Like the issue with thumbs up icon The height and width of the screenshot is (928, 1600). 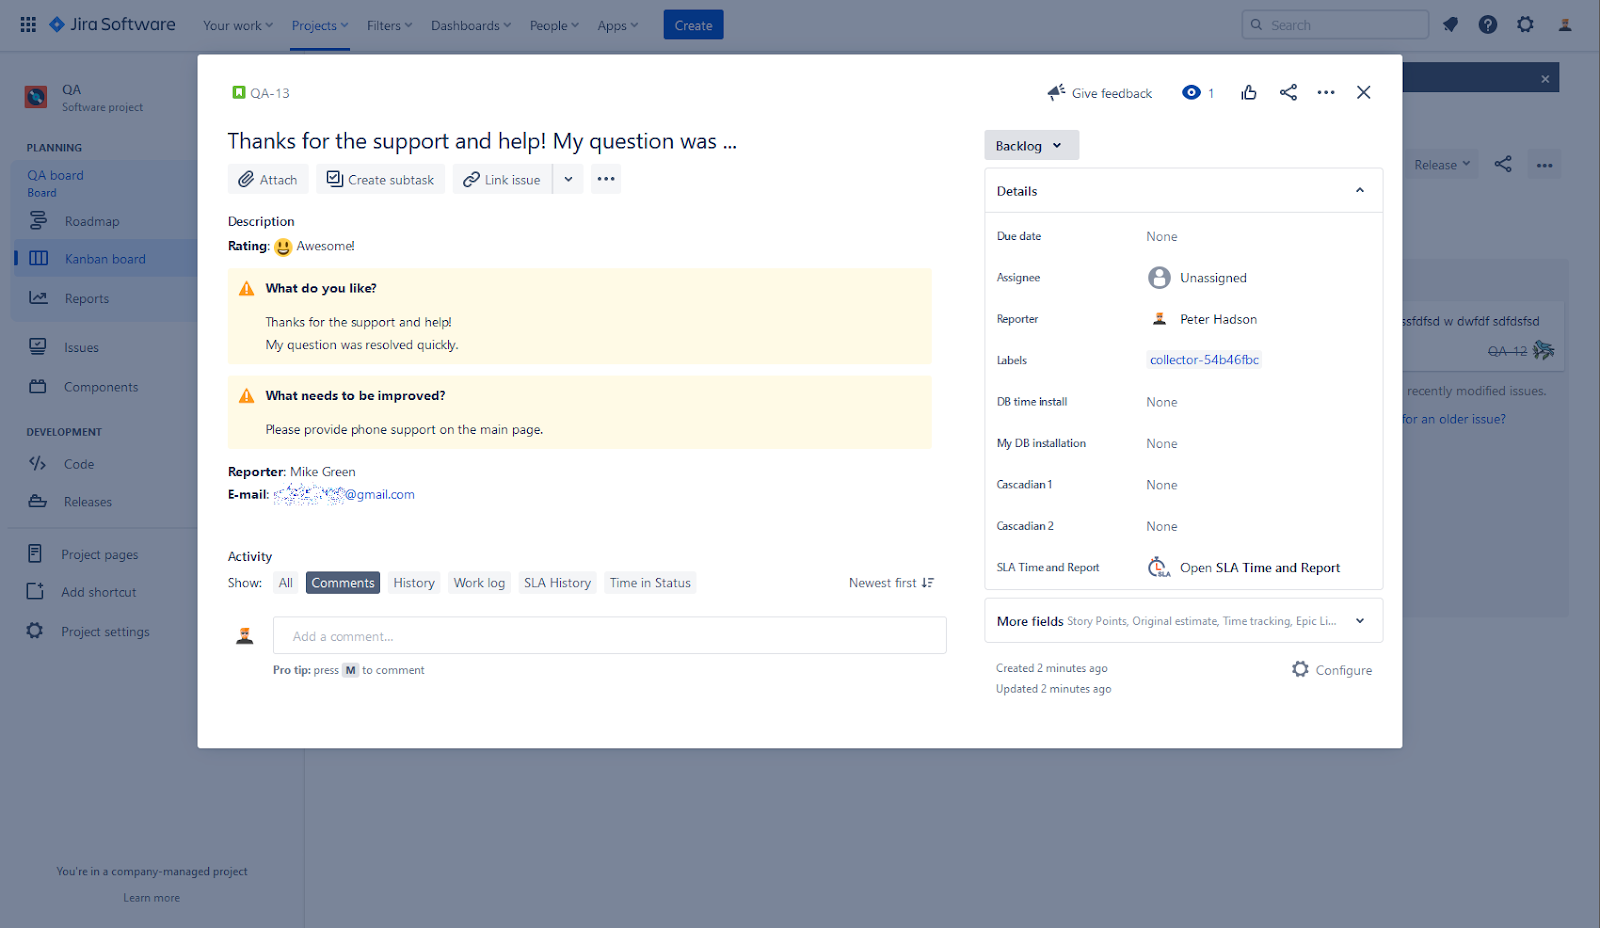coord(1248,92)
